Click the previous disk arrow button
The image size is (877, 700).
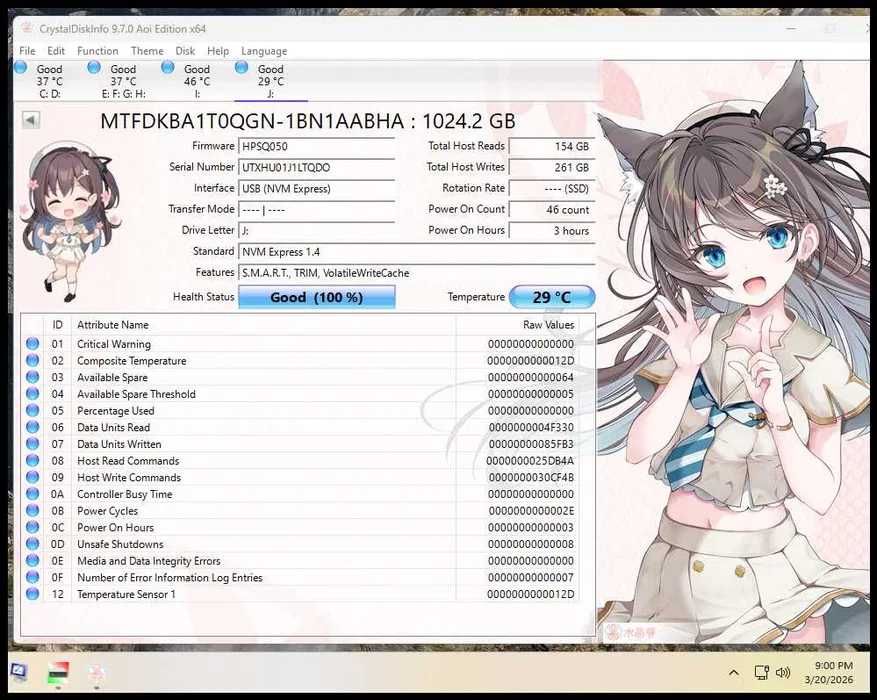[31, 120]
